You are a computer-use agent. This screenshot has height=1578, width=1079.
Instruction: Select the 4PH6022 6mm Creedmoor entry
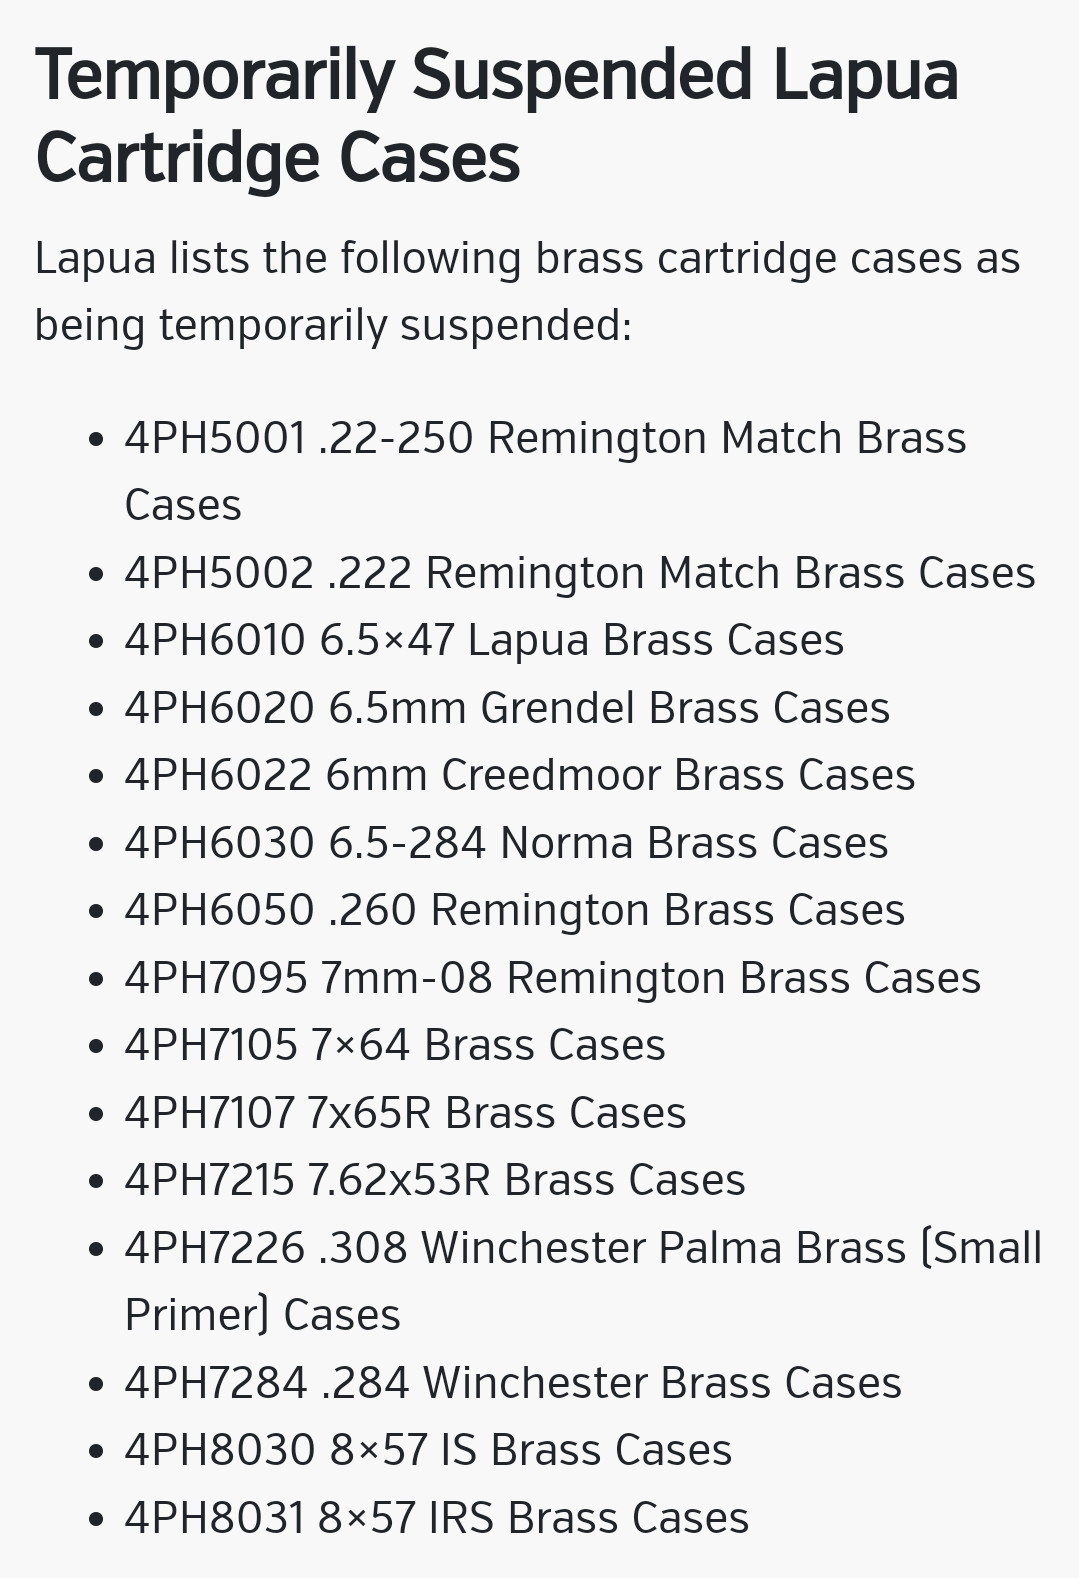pyautogui.click(x=520, y=775)
